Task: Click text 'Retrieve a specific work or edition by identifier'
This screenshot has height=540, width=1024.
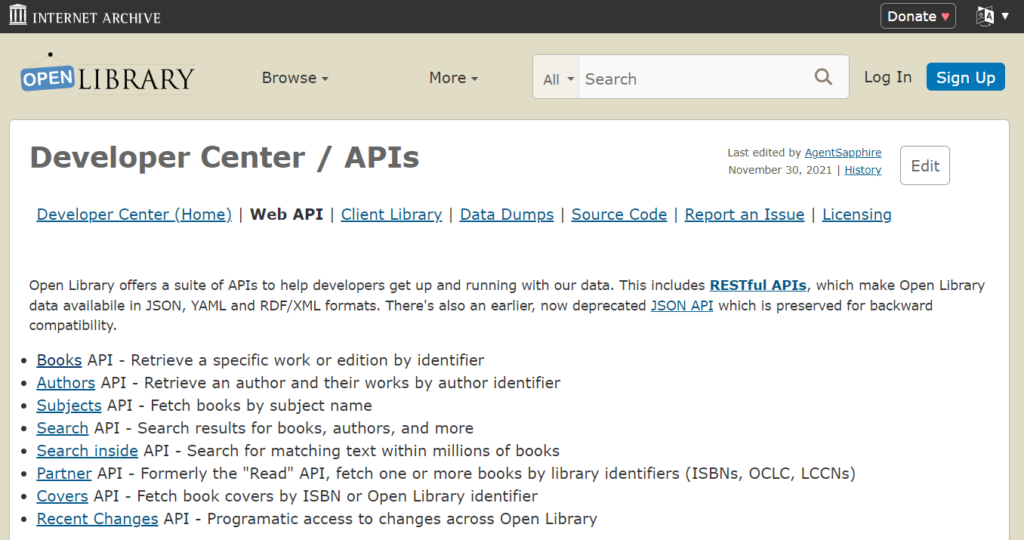Action: point(308,360)
